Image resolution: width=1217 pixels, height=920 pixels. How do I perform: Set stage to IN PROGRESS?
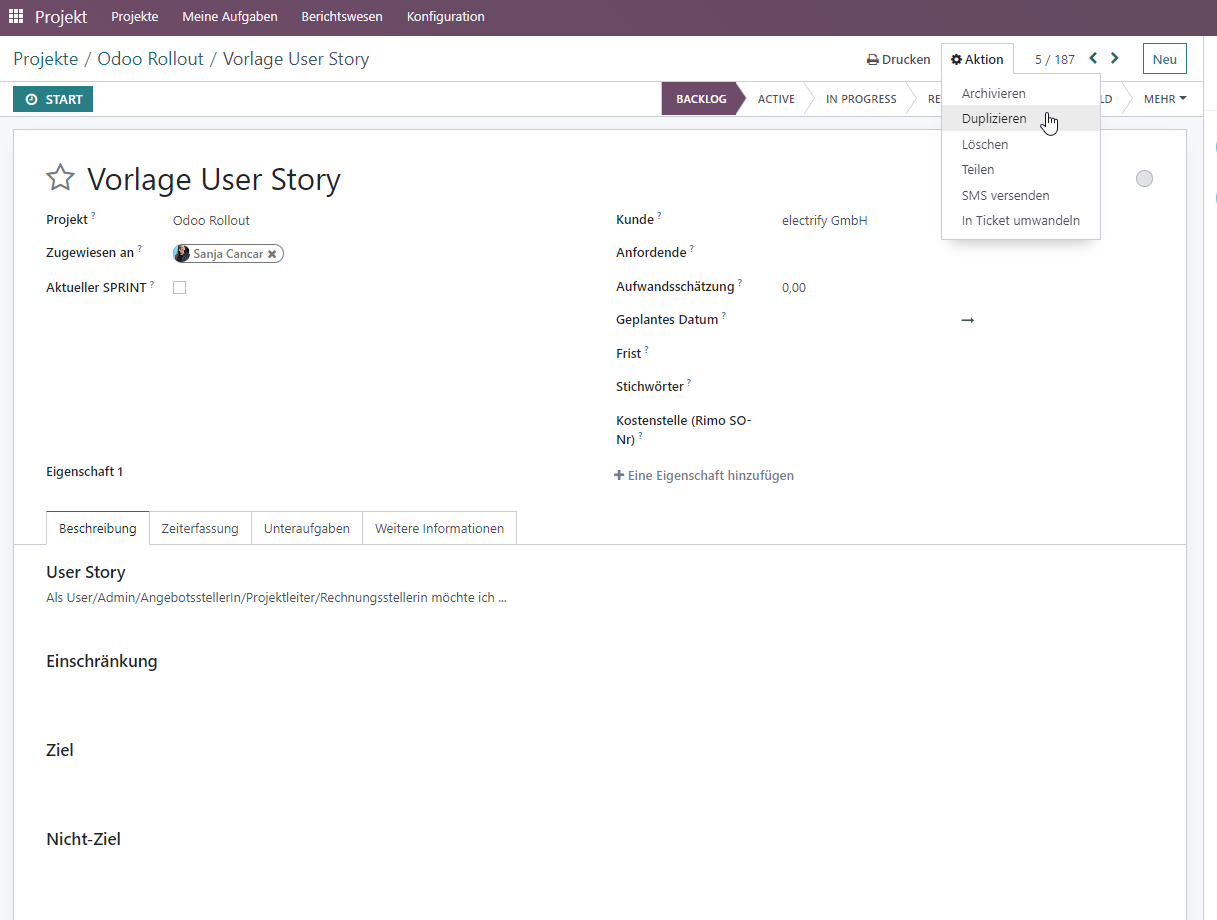pyautogui.click(x=861, y=99)
